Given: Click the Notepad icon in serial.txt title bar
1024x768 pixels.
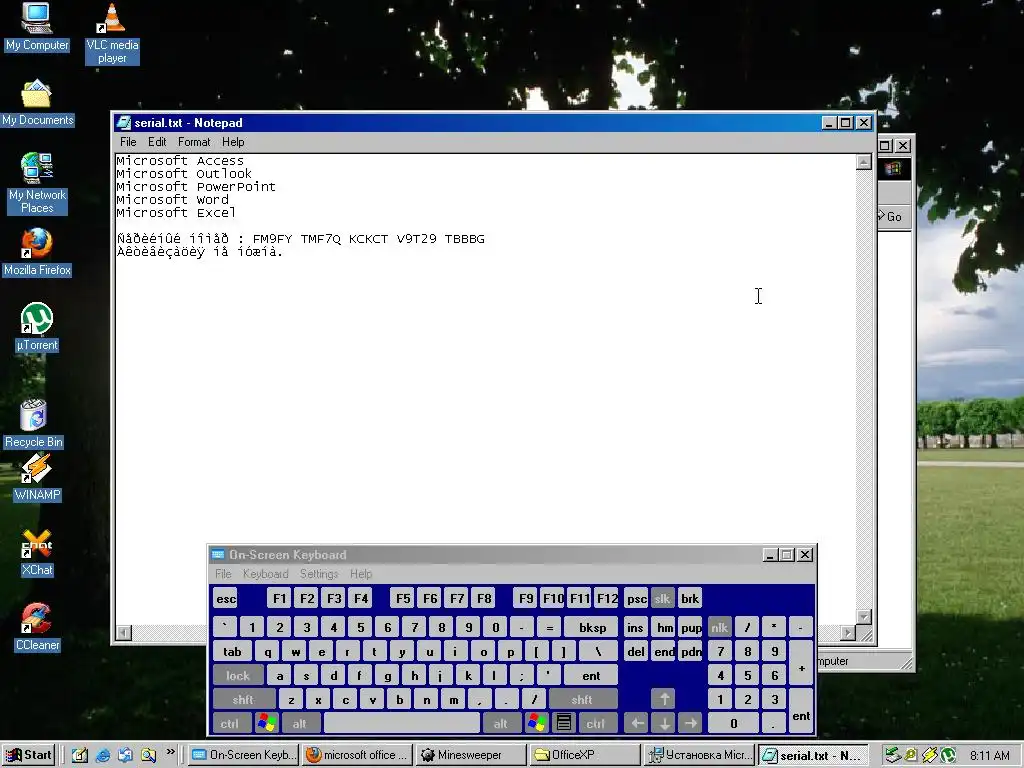Looking at the screenshot, I should [123, 123].
